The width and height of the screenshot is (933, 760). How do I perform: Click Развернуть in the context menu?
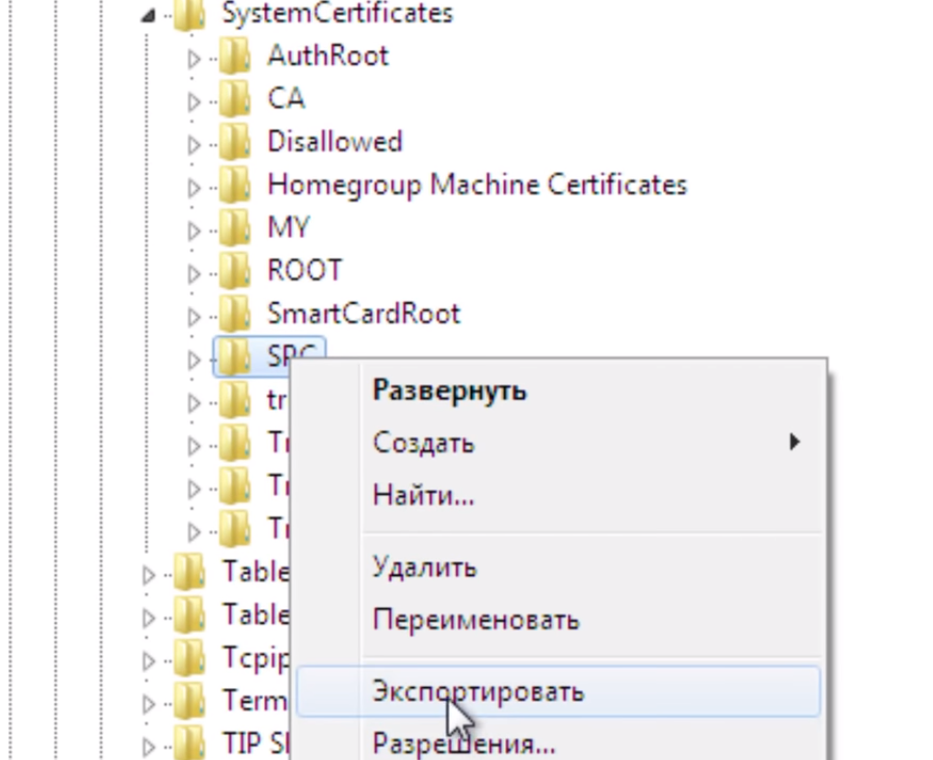[449, 390]
